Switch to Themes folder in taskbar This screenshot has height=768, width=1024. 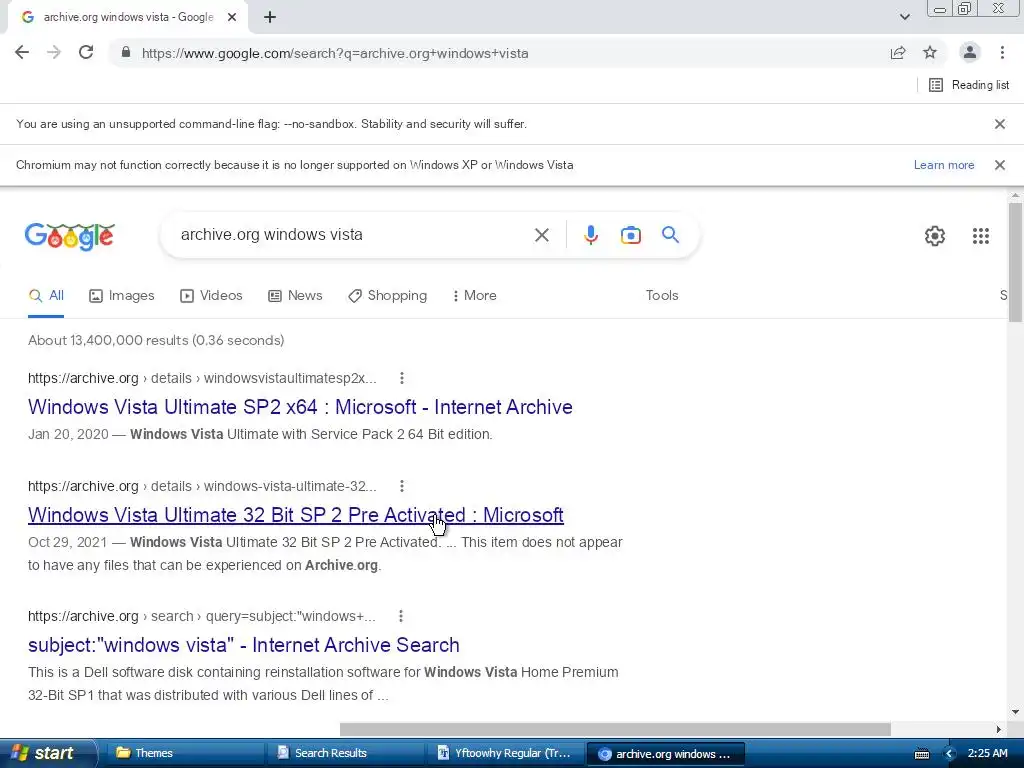pyautogui.click(x=184, y=753)
